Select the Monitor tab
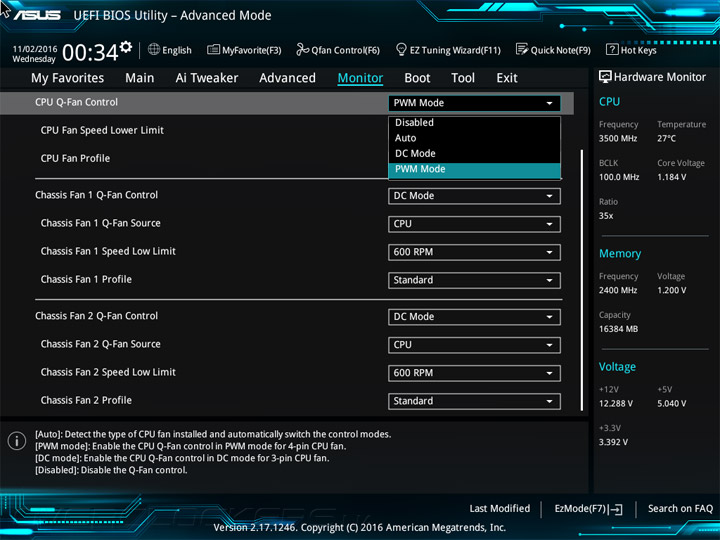The image size is (720, 540). click(x=360, y=78)
